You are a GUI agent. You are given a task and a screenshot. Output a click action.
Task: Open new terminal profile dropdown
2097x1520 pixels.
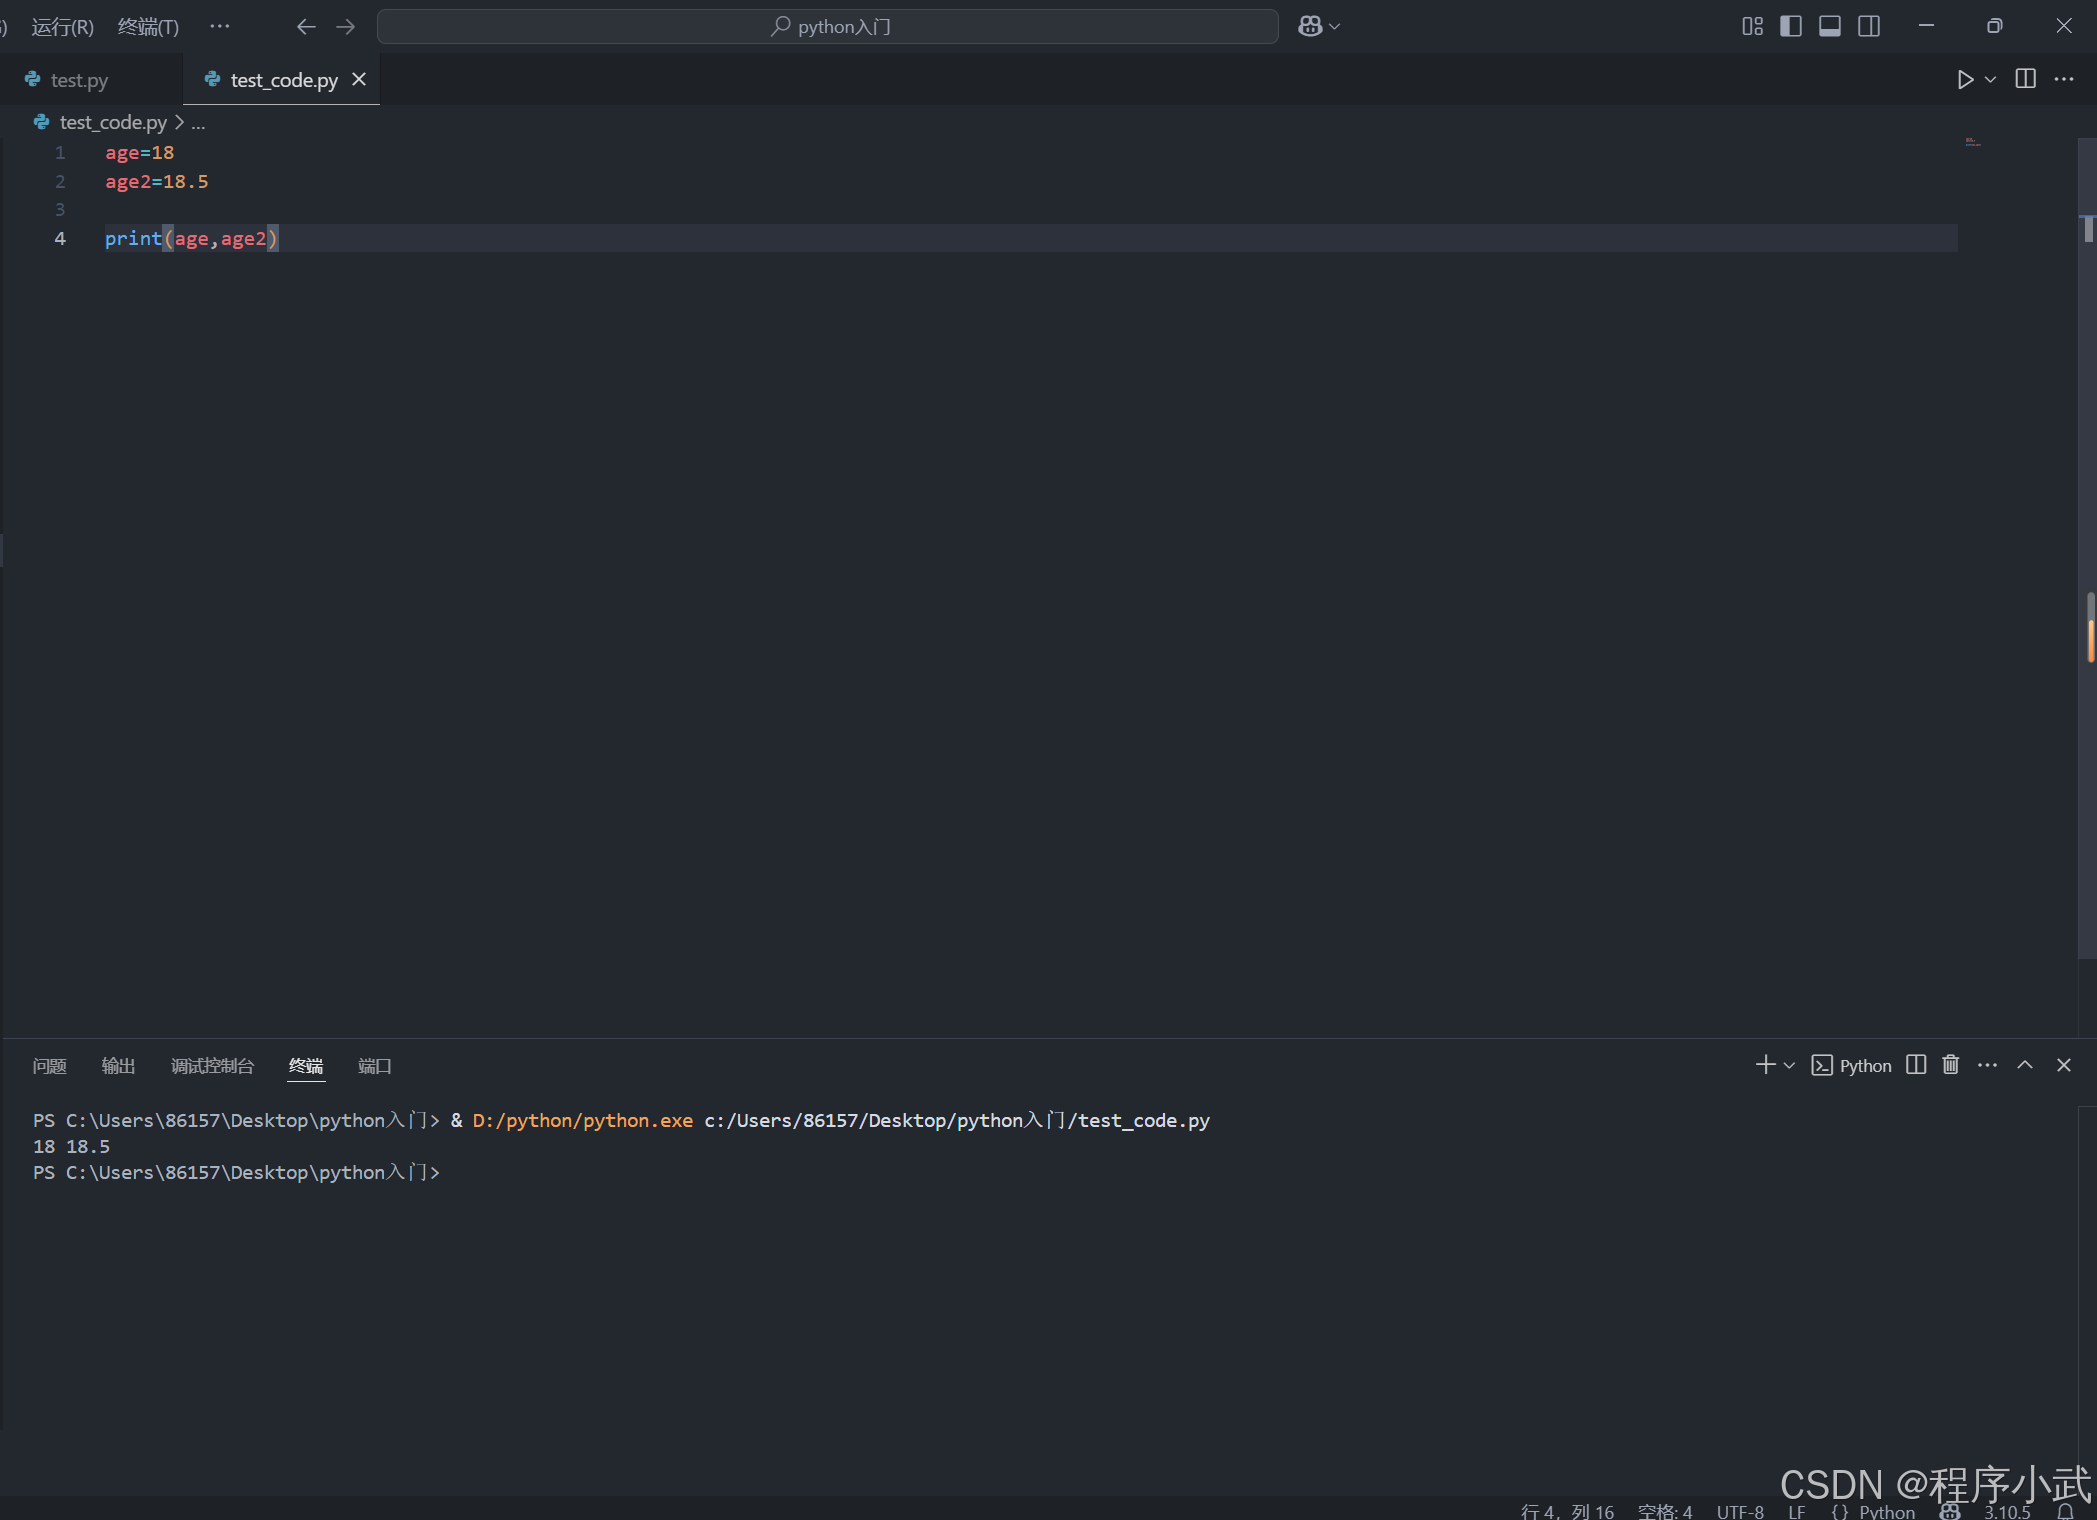coord(1789,1066)
